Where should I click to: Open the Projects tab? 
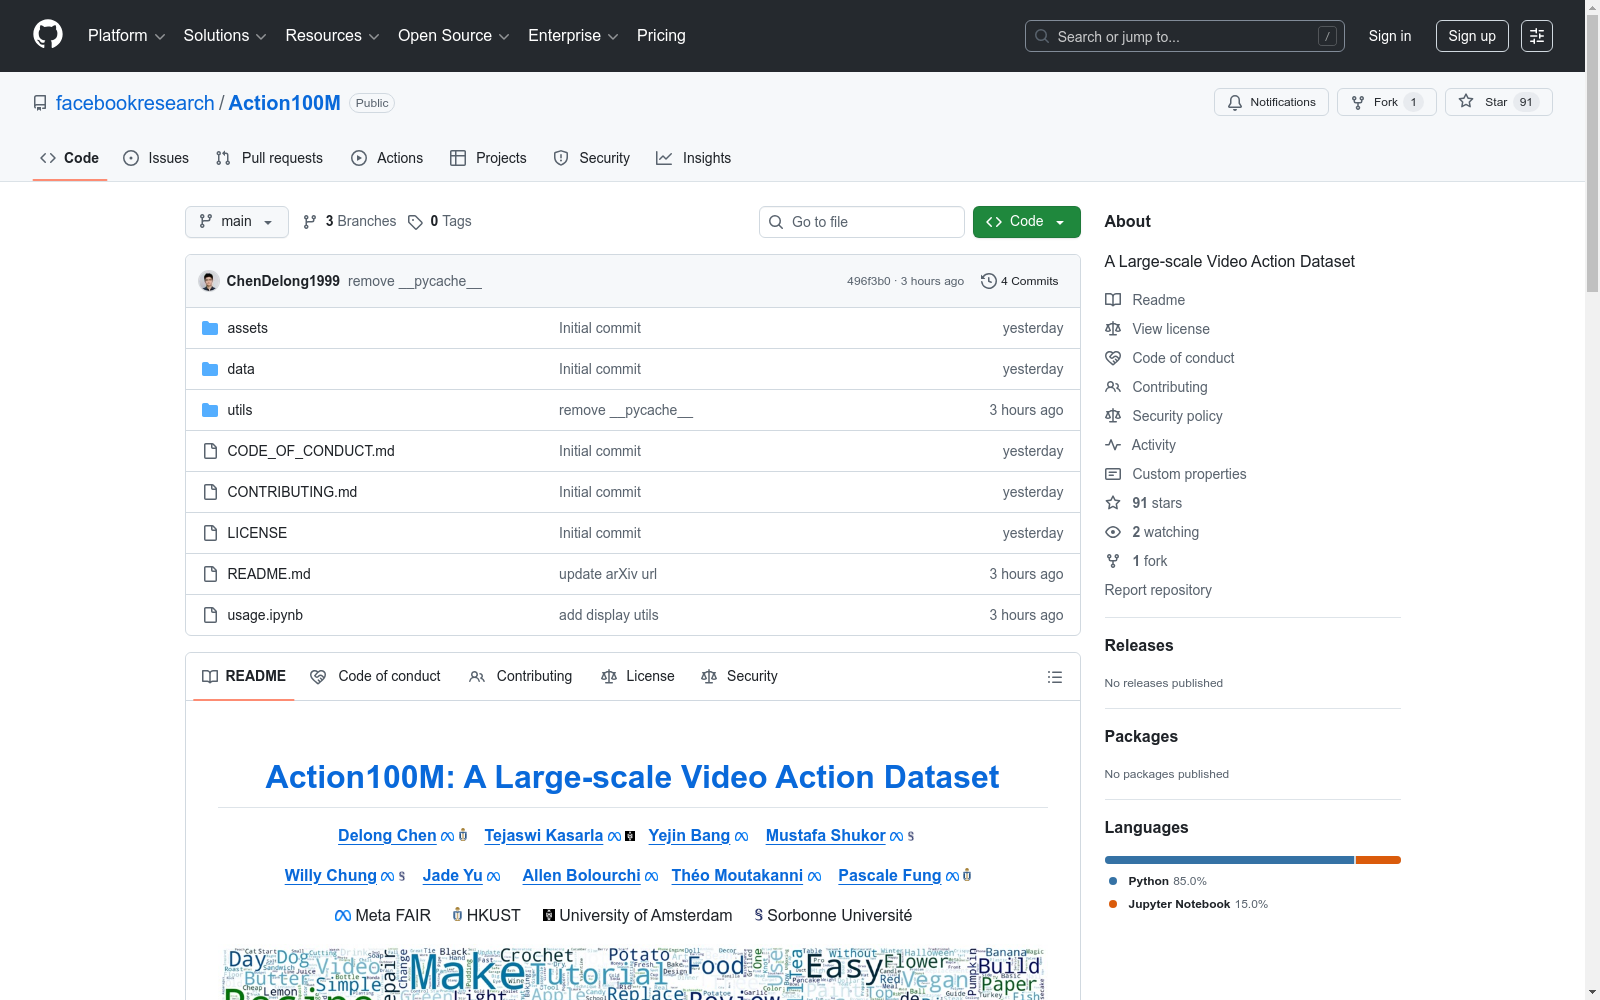coord(488,158)
